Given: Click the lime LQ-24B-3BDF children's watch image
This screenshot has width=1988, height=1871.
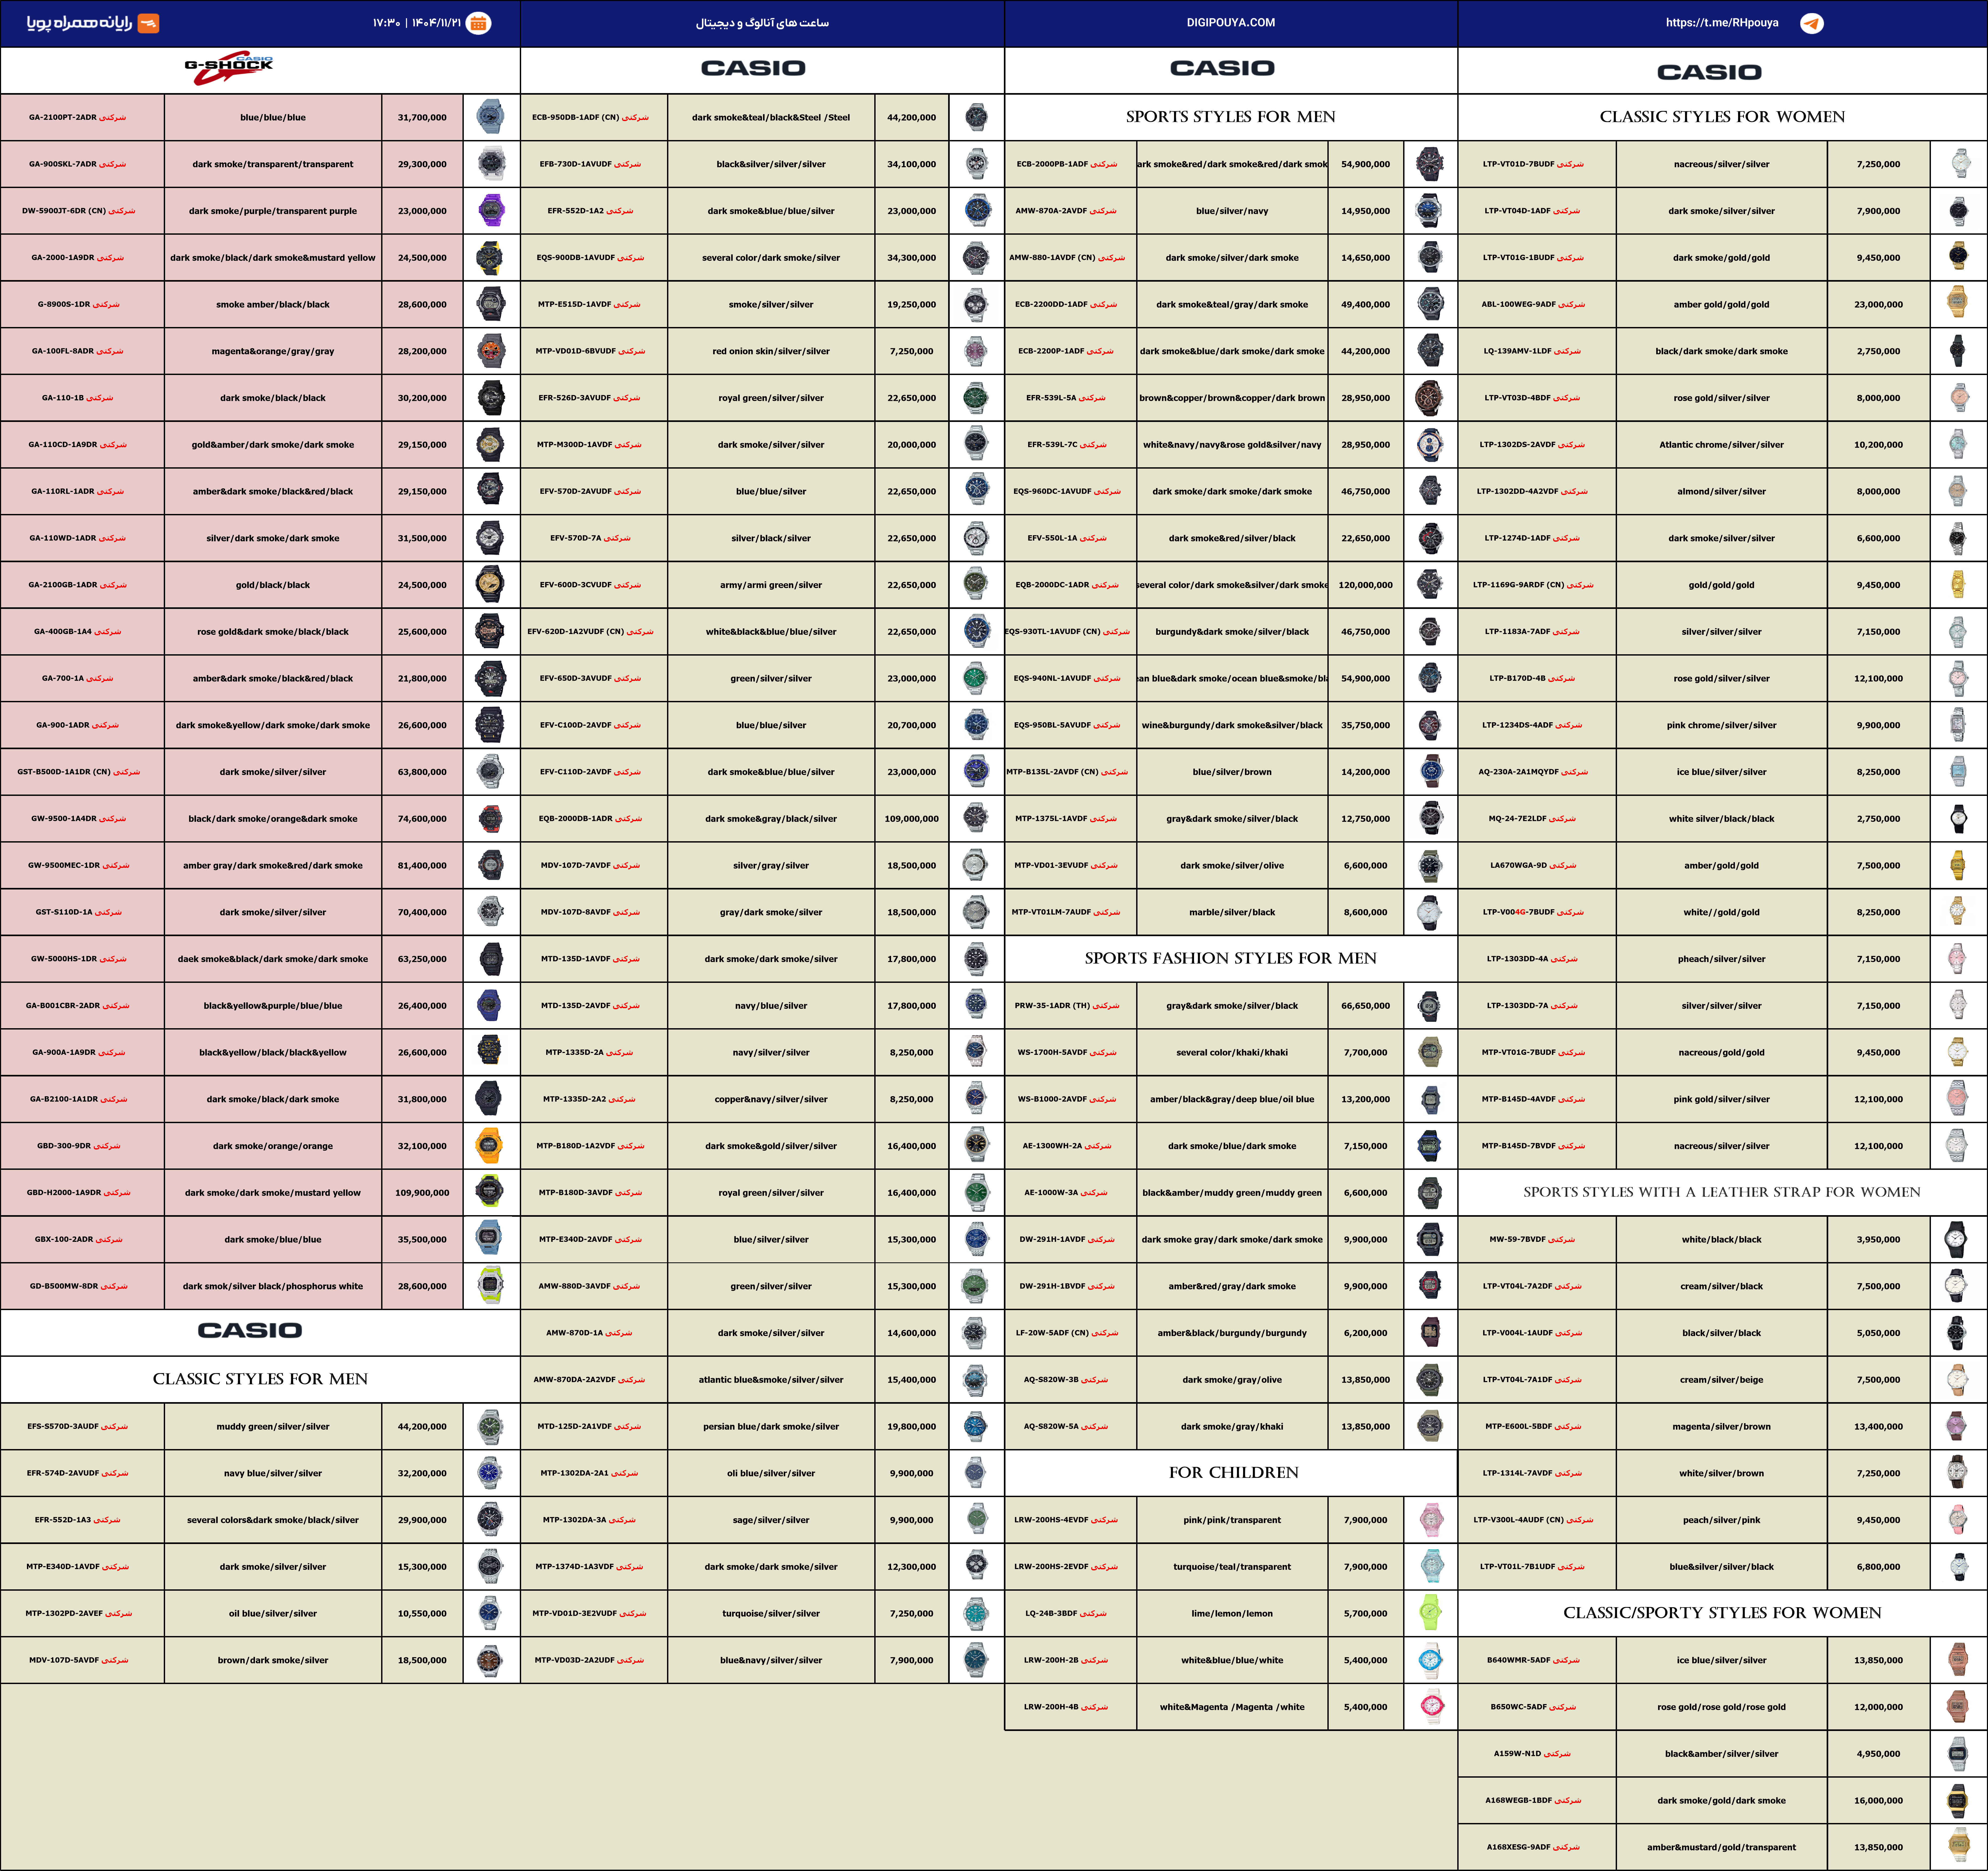Looking at the screenshot, I should 1430,1612.
